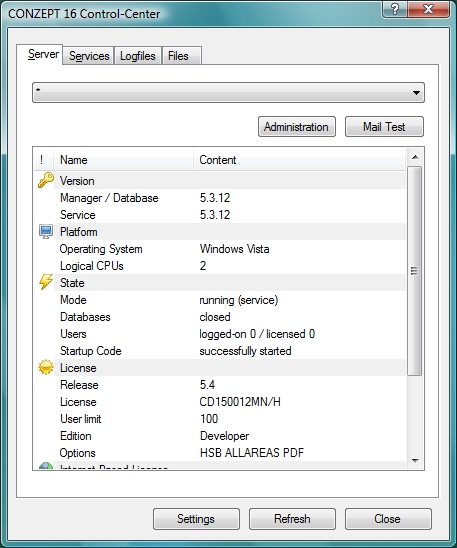The height and width of the screenshot is (548, 457).
Task: Click the successfully started value
Action: pos(245,351)
